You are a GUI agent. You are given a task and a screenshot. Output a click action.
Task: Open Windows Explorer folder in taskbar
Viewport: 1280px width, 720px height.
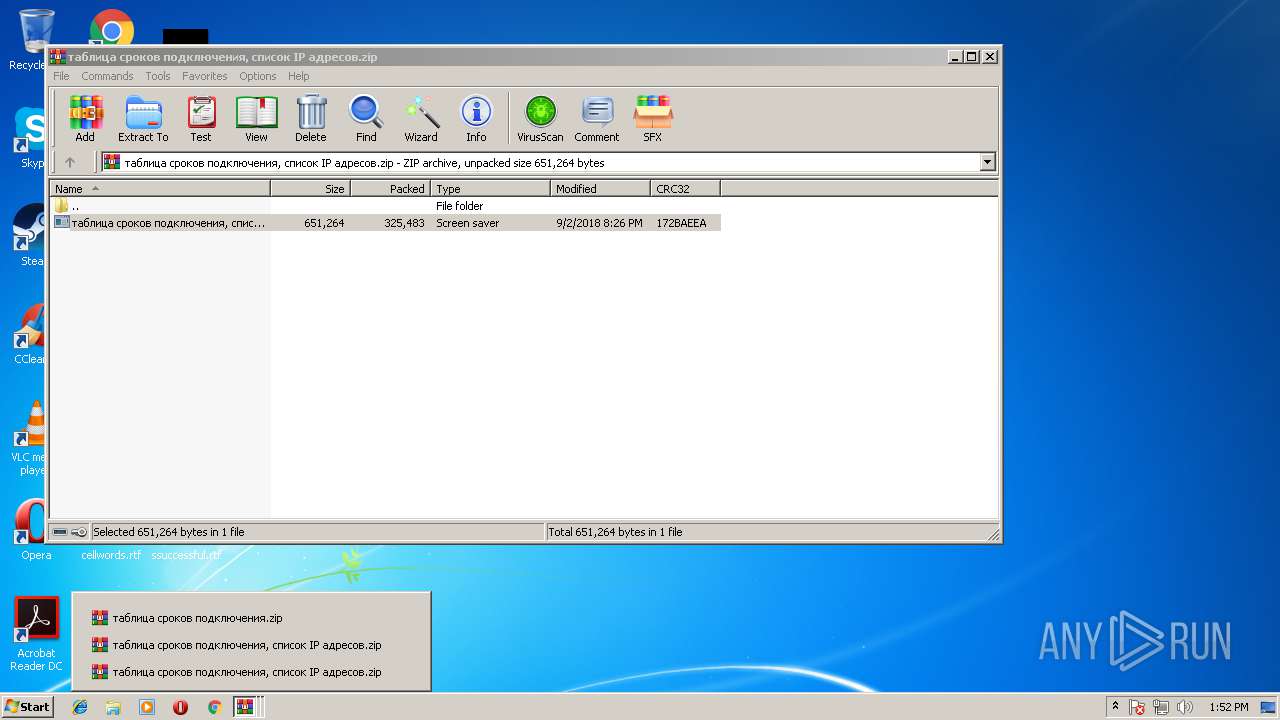coord(113,707)
